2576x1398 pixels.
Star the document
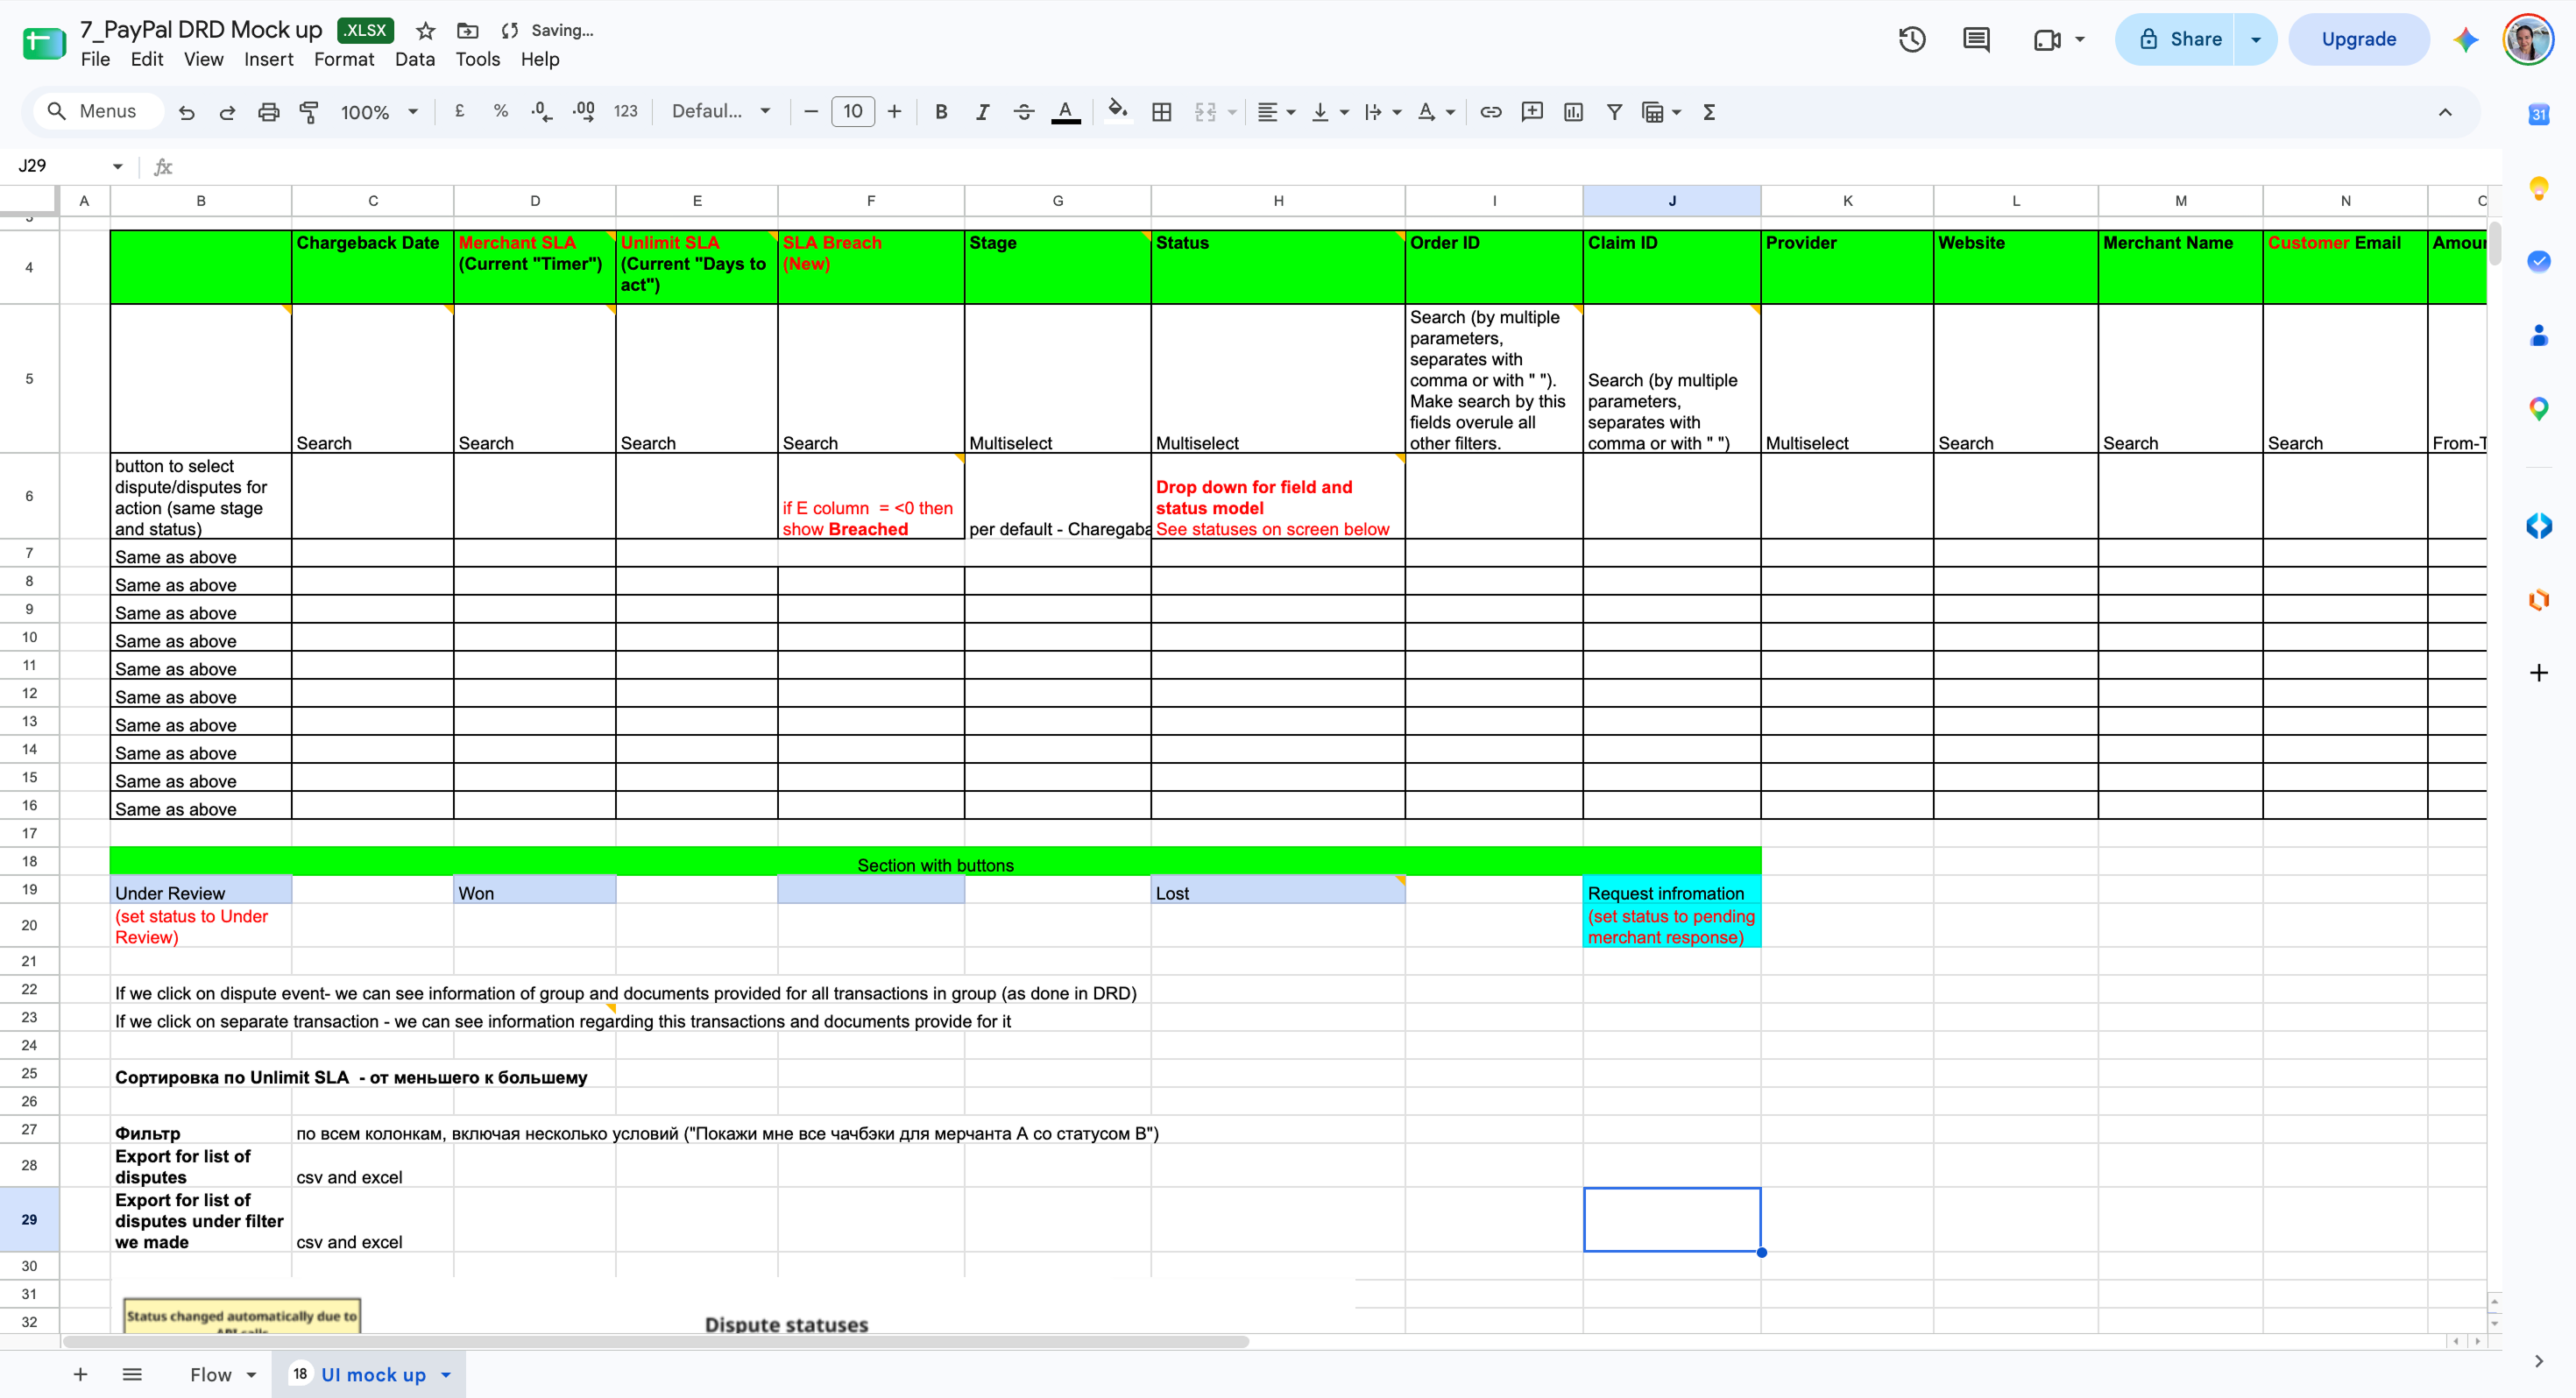(x=425, y=31)
